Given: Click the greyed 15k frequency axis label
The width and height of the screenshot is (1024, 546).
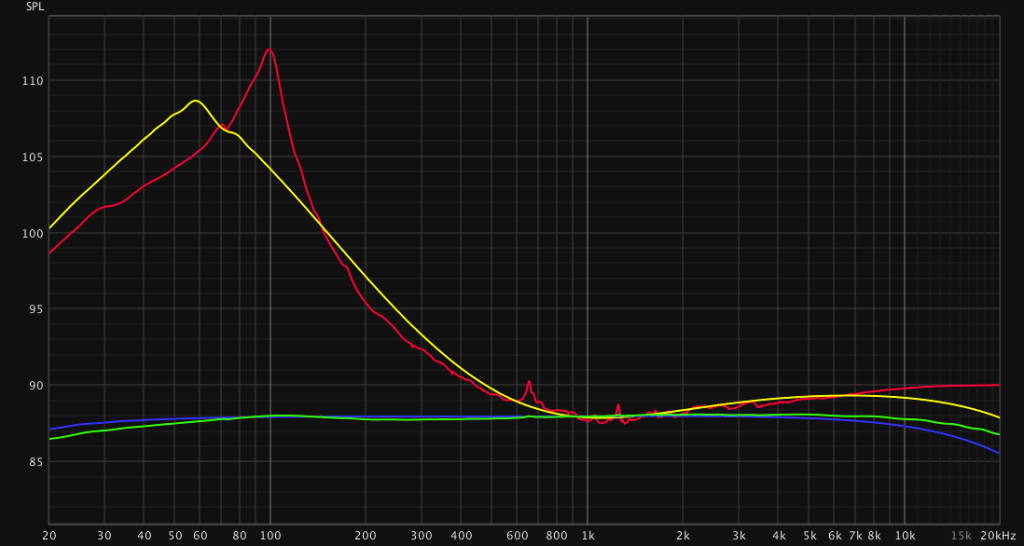Looking at the screenshot, I should 961,536.
